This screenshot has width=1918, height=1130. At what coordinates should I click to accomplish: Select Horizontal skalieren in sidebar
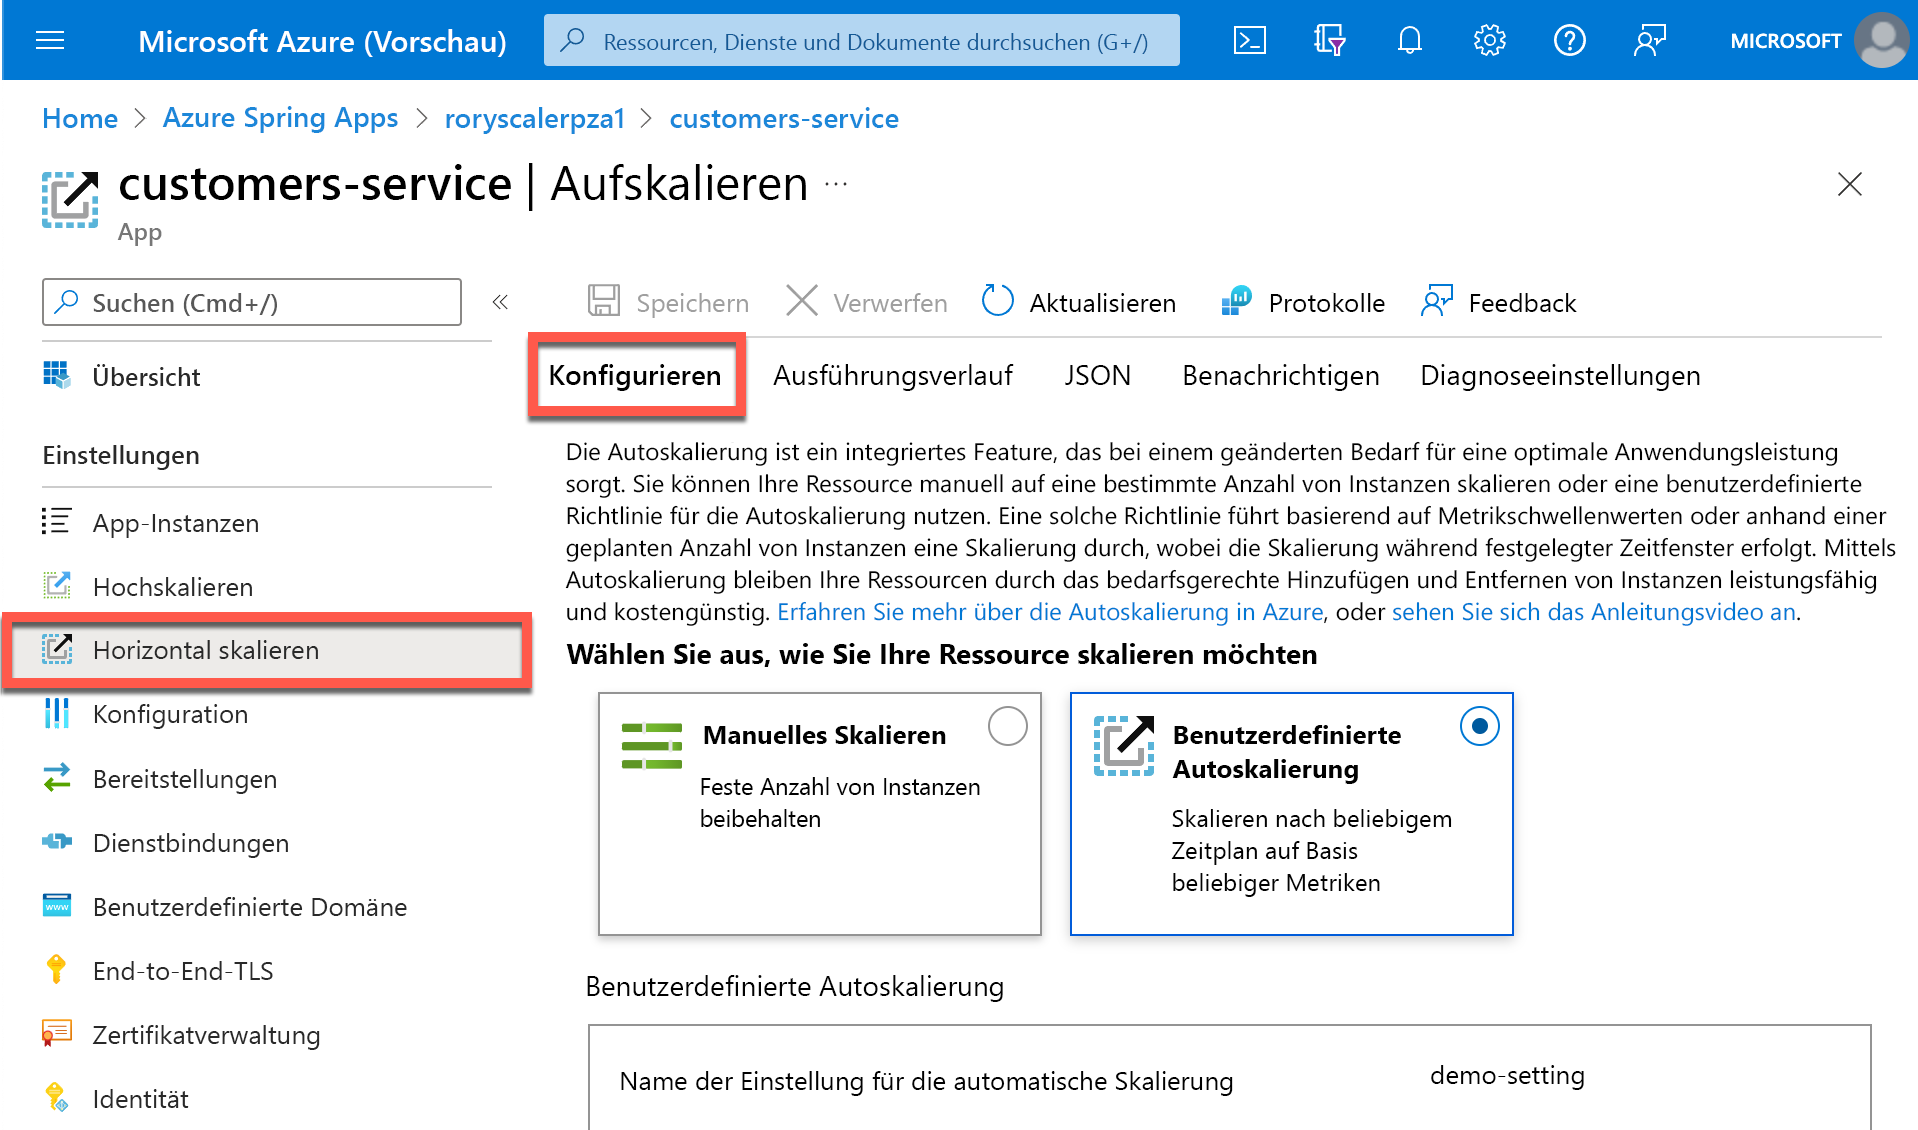click(267, 650)
